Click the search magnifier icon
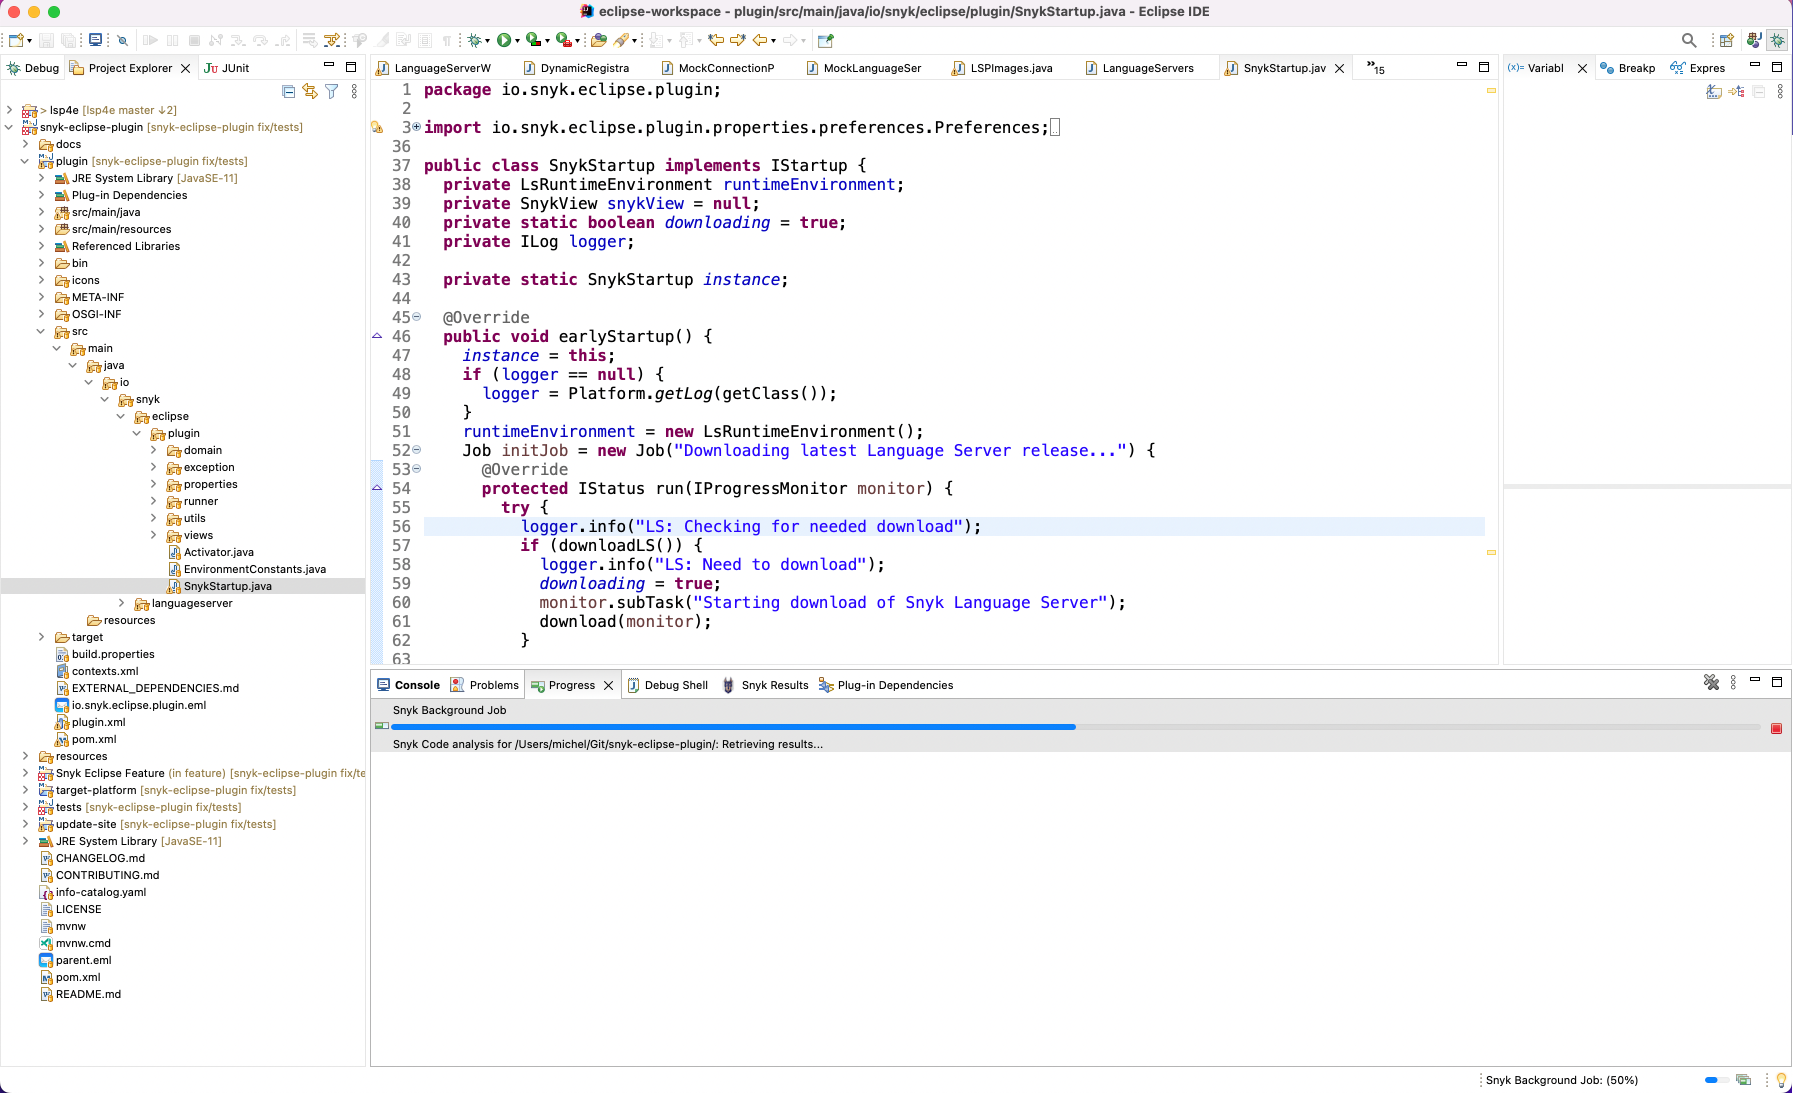 tap(1689, 40)
